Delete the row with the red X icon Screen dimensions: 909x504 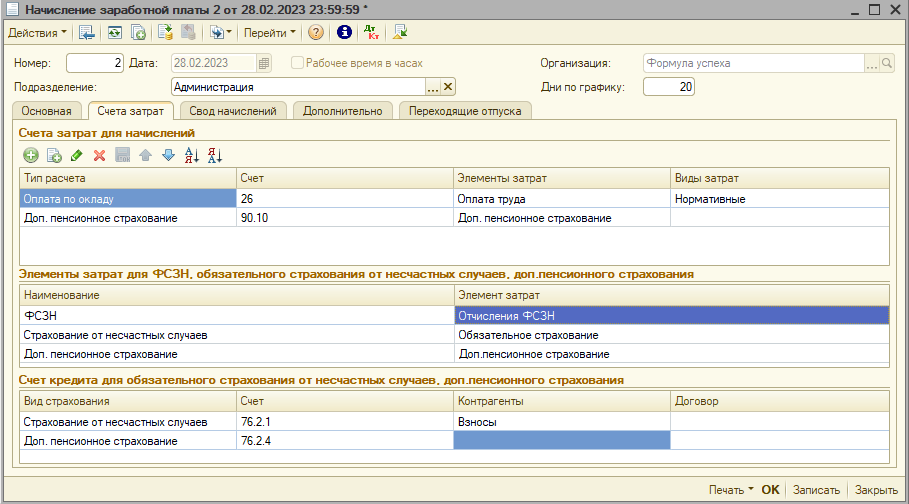tap(99, 155)
